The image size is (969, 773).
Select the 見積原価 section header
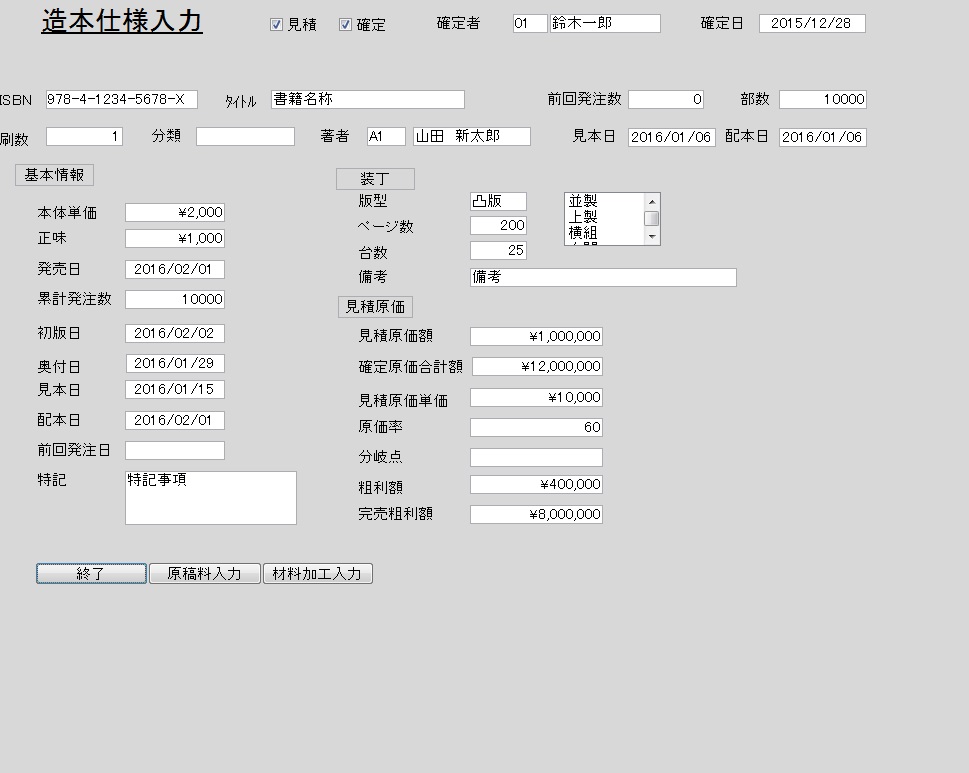pos(375,307)
